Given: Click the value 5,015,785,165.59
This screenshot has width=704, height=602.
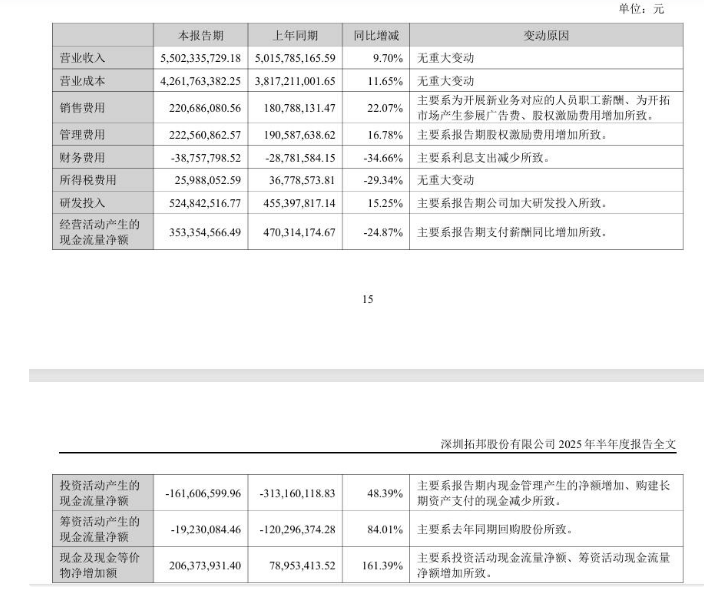Looking at the screenshot, I should click(x=295, y=58).
